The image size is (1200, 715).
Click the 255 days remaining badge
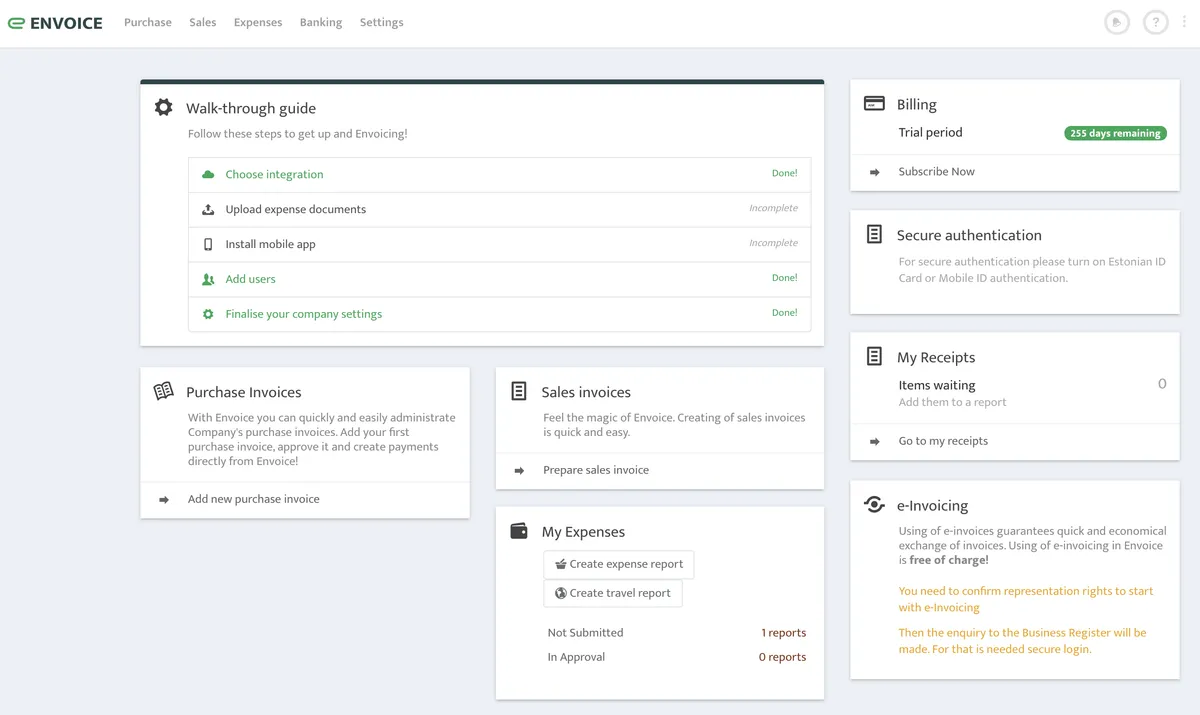1115,133
